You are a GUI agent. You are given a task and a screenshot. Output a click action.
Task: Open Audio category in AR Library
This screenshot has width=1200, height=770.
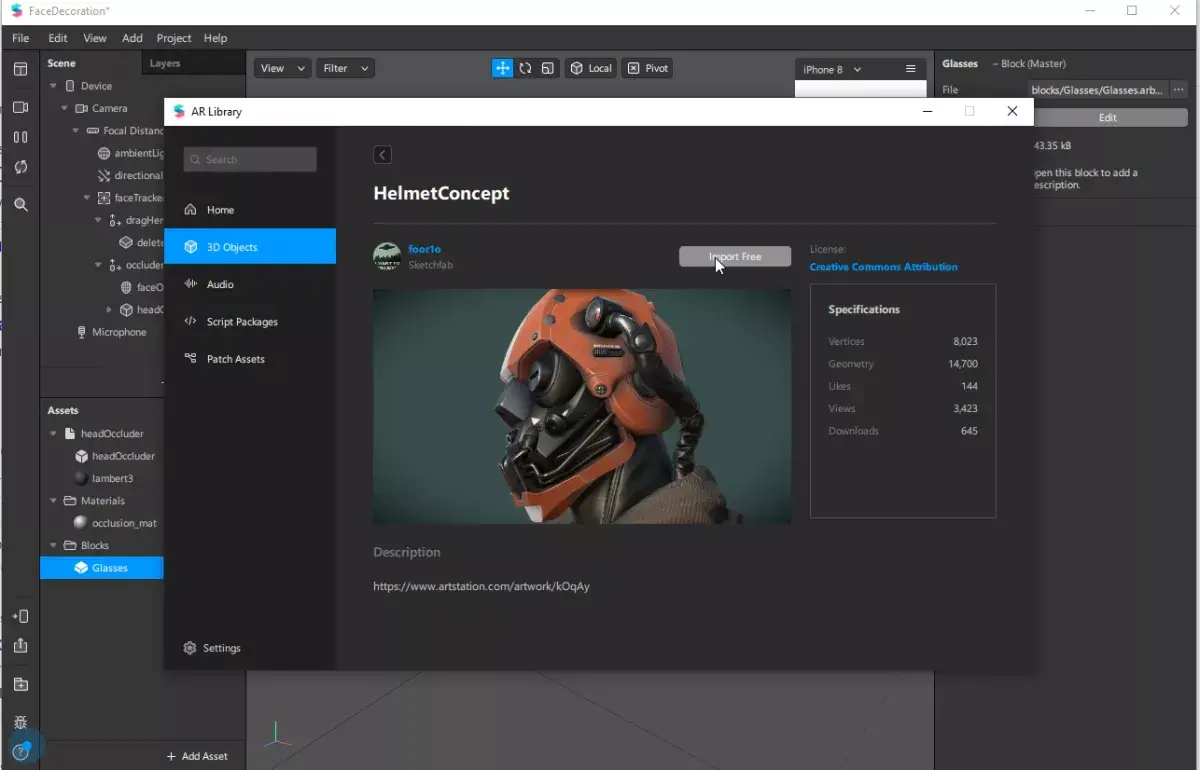[250, 284]
